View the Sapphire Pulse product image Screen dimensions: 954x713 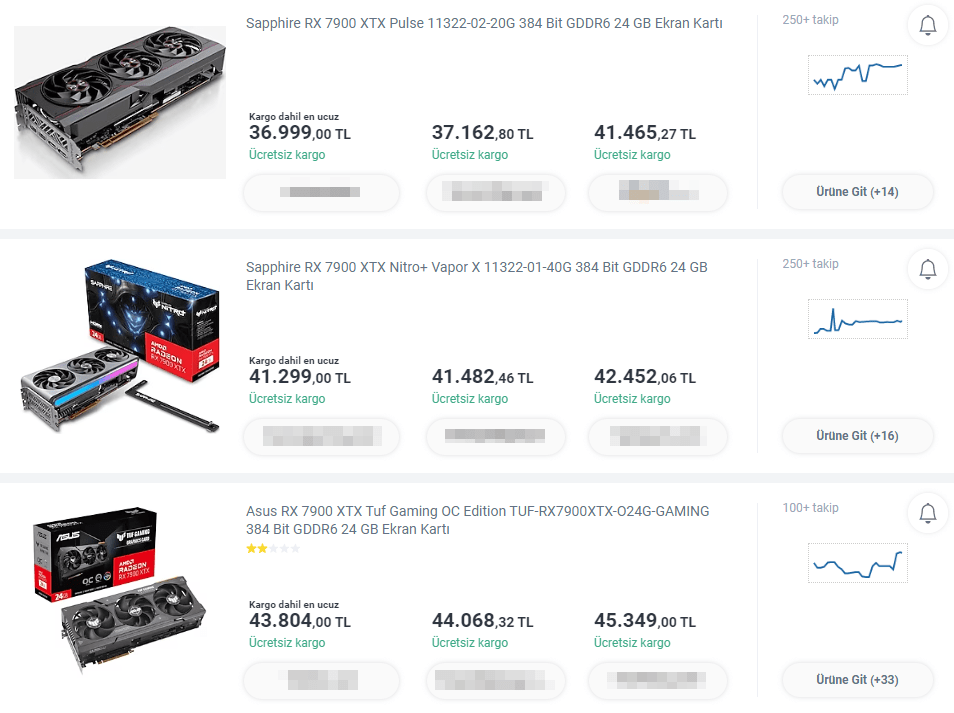click(120, 100)
